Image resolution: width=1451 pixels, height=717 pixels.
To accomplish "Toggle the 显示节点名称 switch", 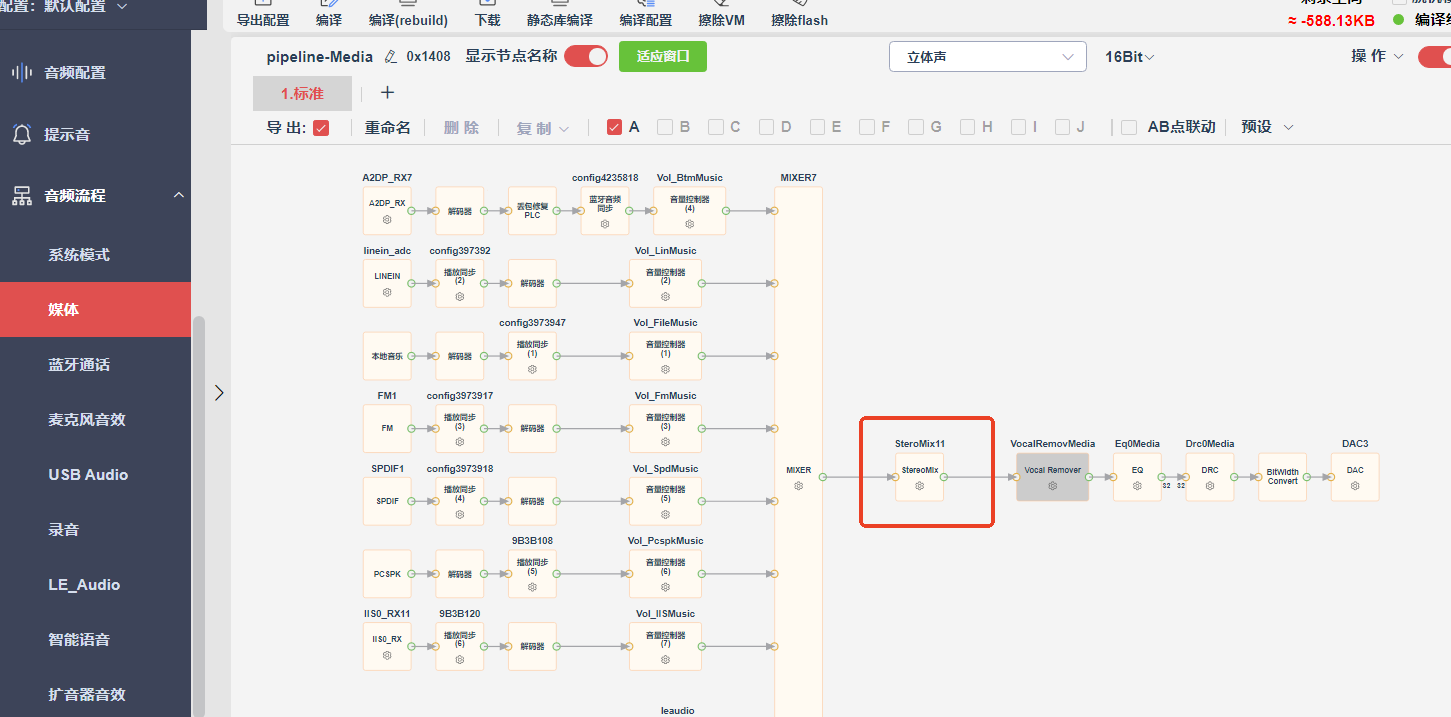I will pyautogui.click(x=586, y=56).
